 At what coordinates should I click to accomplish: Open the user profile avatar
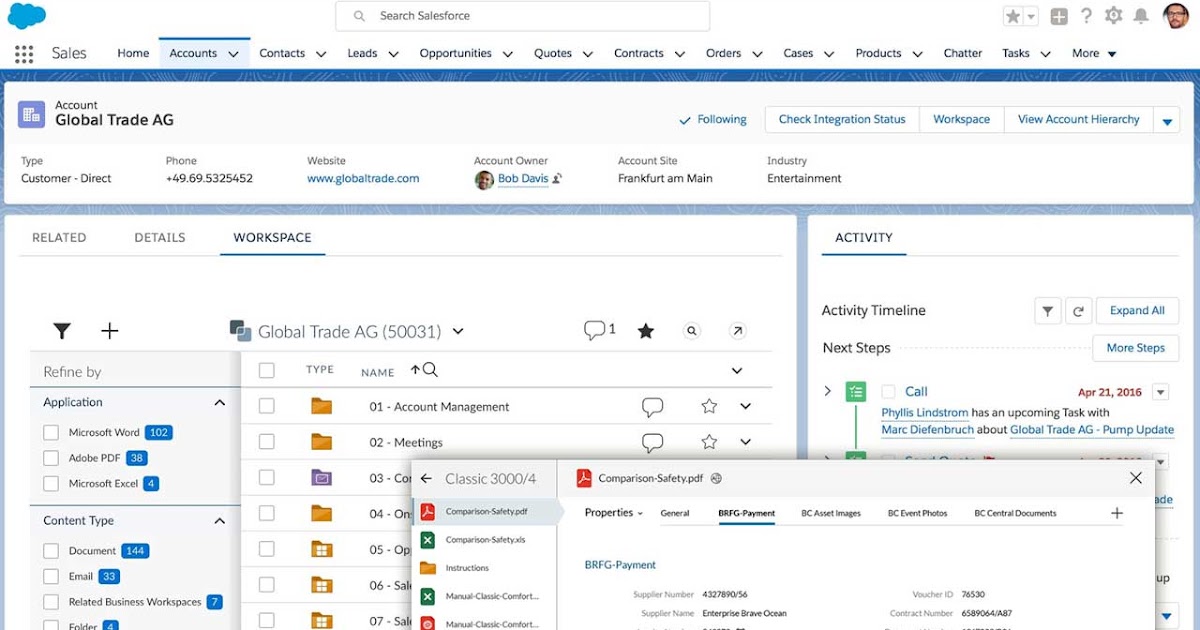[1176, 16]
